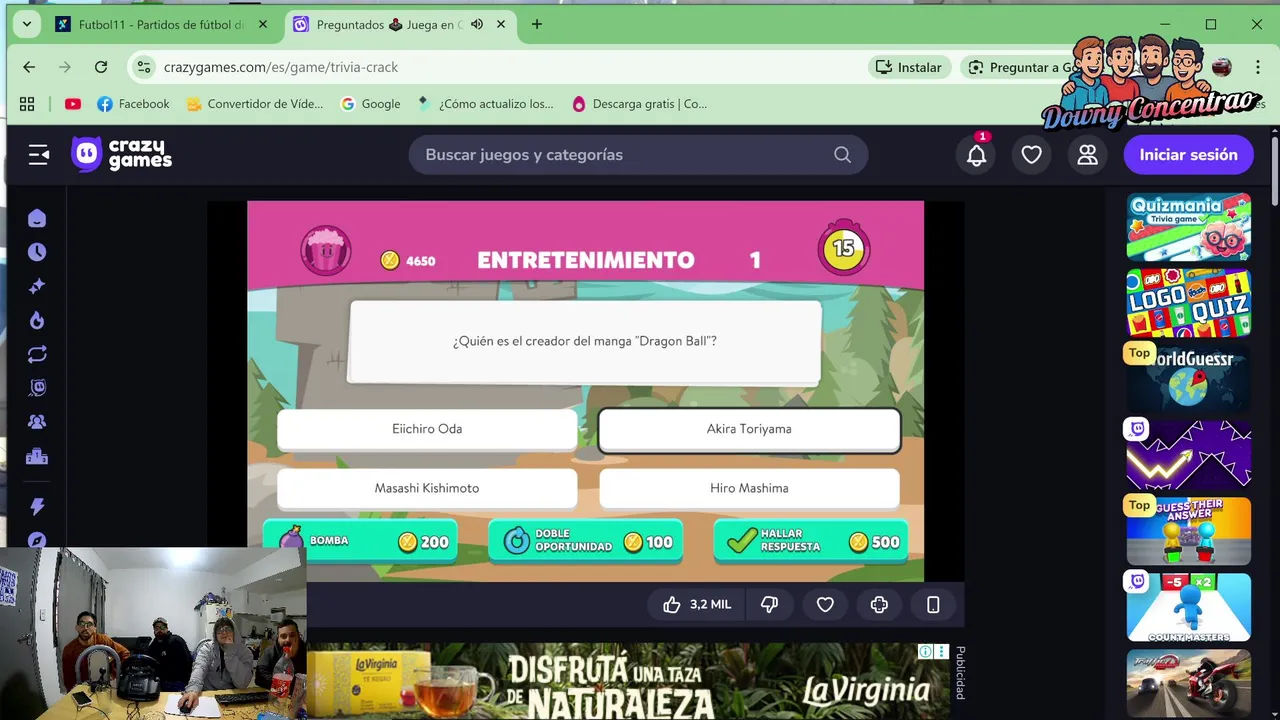Open the favorites heart in header
1280x720 pixels.
[1032, 155]
